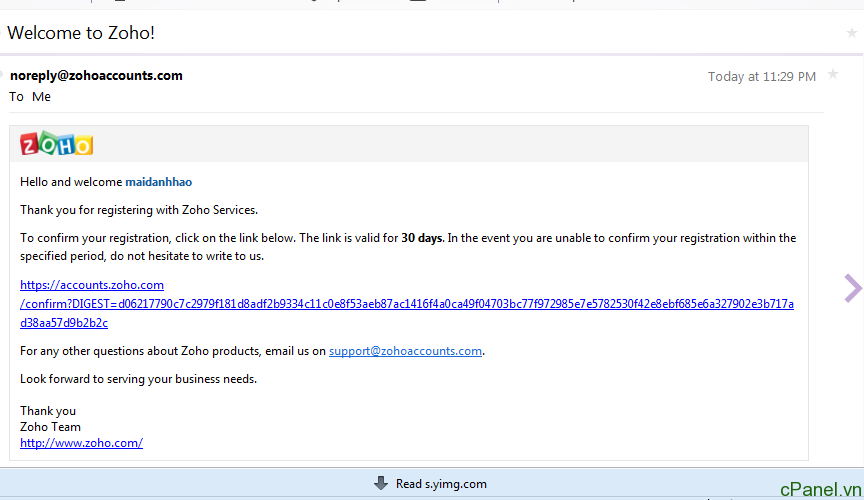The width and height of the screenshot is (864, 500).
Task: Click the Zoho logo in email
Action: click(x=57, y=143)
